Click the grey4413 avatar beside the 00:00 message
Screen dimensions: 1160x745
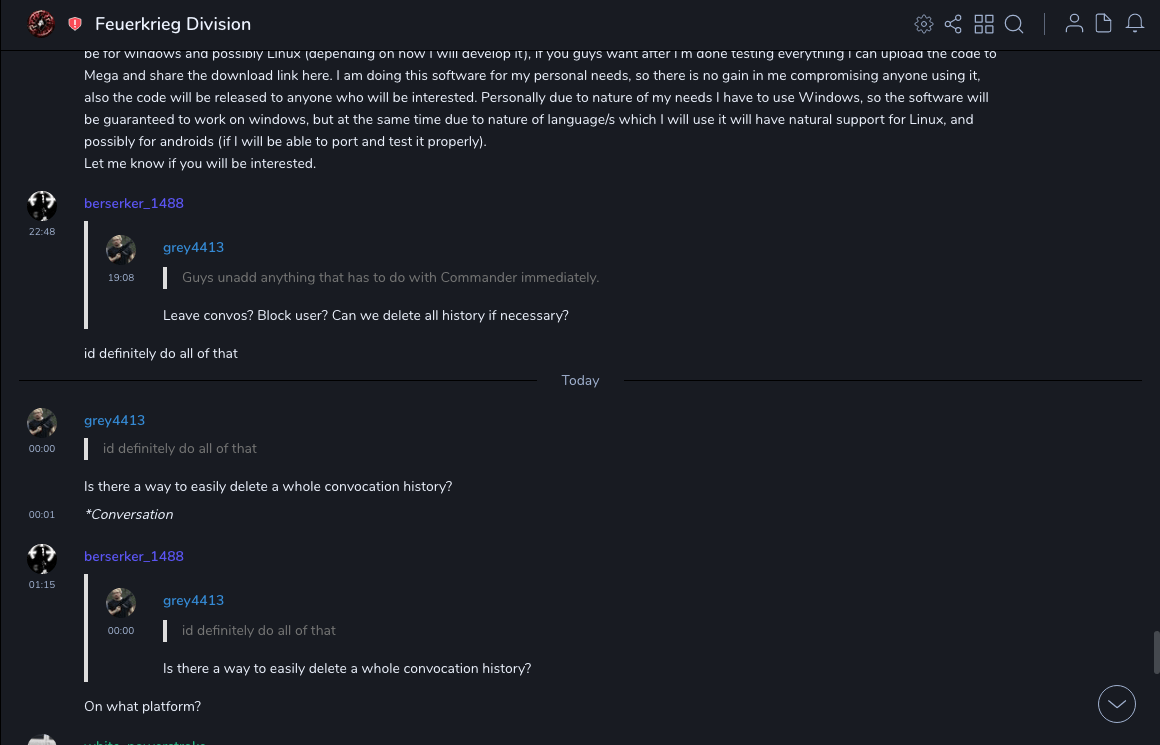point(42,423)
